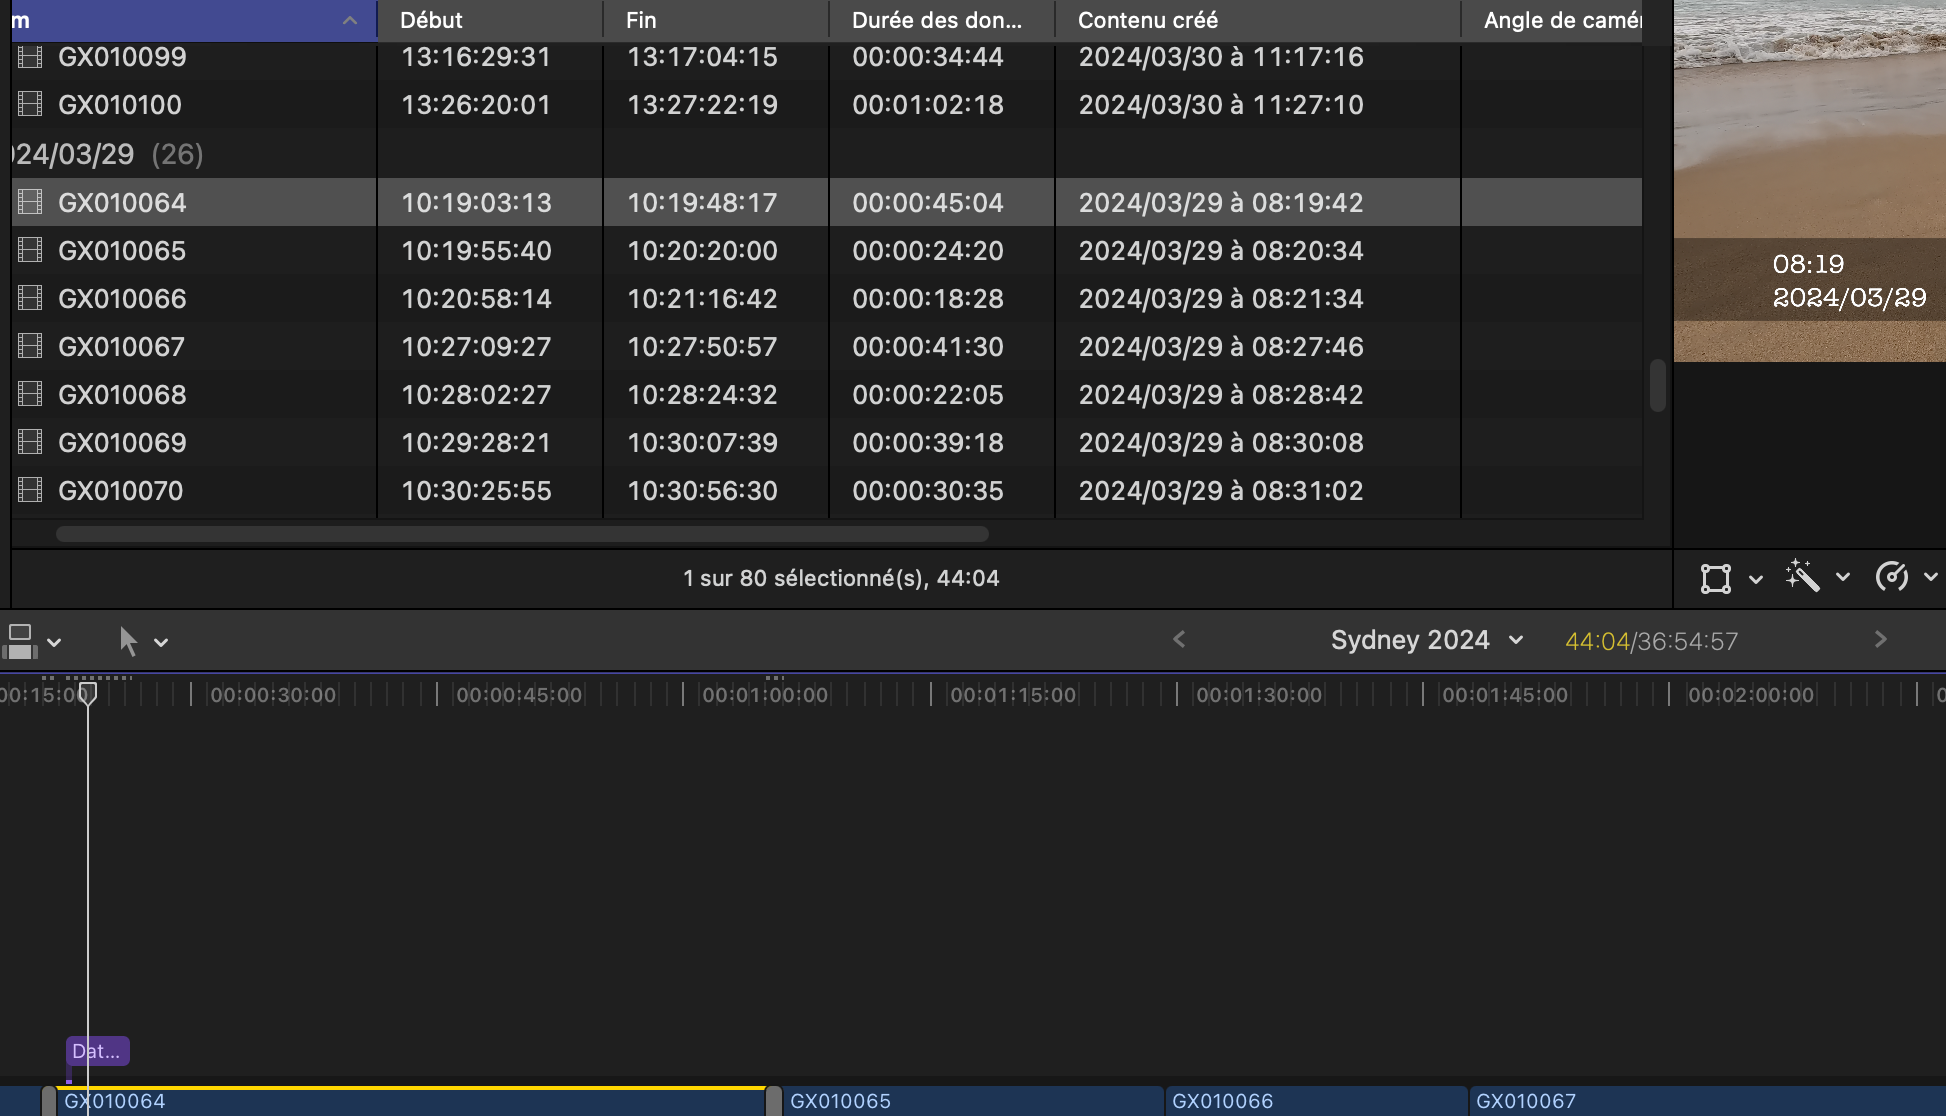Open the retiming options chevron
The height and width of the screenshot is (1116, 1946).
click(1930, 578)
